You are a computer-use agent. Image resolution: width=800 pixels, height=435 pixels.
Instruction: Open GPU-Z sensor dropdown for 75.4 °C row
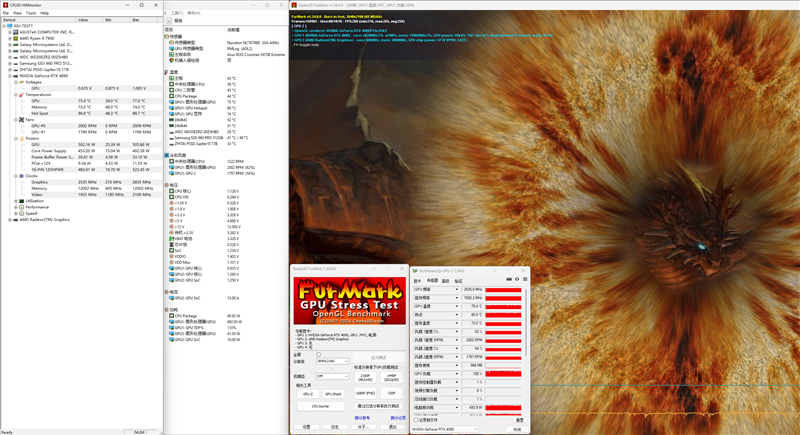point(456,306)
